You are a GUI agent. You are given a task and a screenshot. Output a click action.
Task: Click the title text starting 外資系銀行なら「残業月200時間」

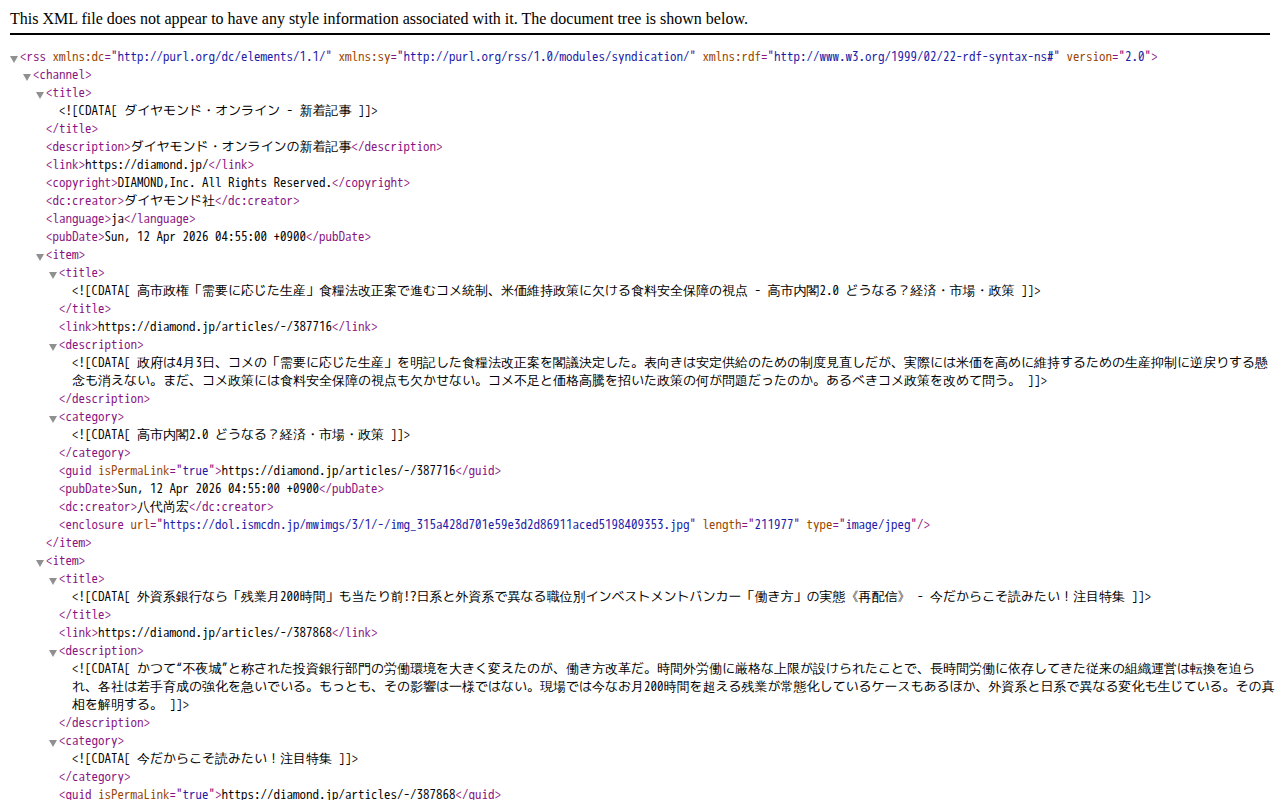click(x=612, y=597)
